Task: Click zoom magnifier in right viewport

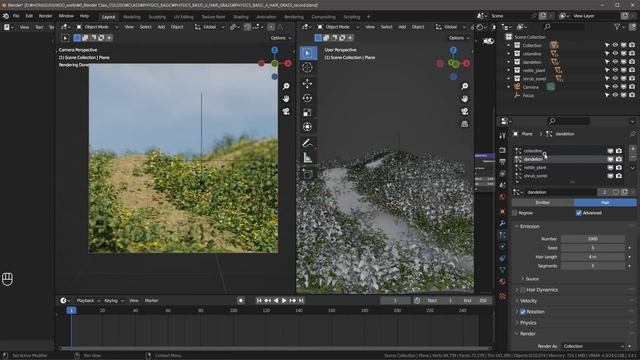Action: tap(464, 86)
